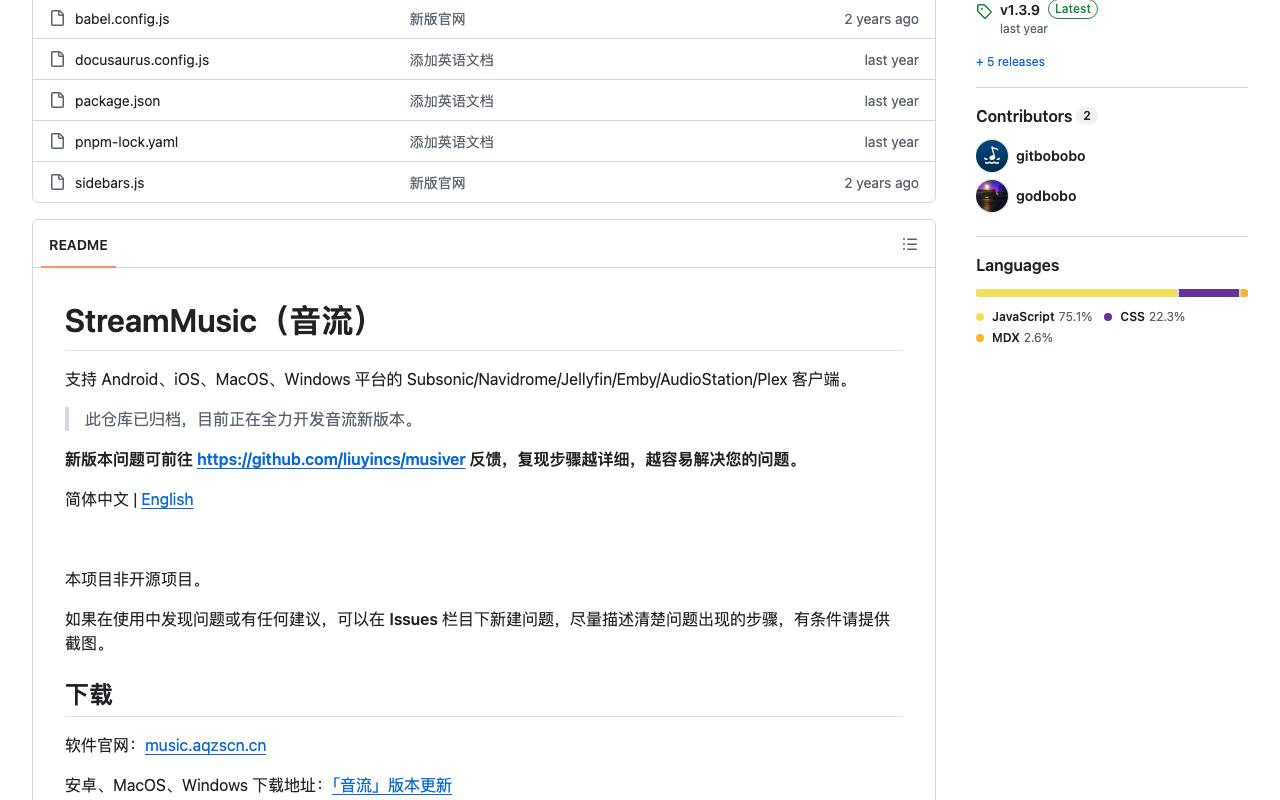Open sidebars.js commit message 新版官网
1280x800 pixels.
point(437,183)
